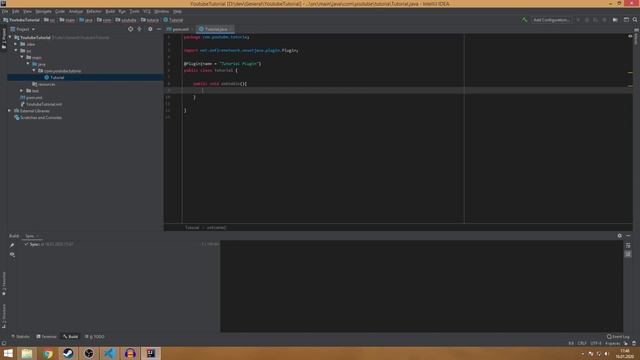Viewport: 640px width, 360px height.
Task: Click the Build project hammer icon
Action: coord(524,20)
